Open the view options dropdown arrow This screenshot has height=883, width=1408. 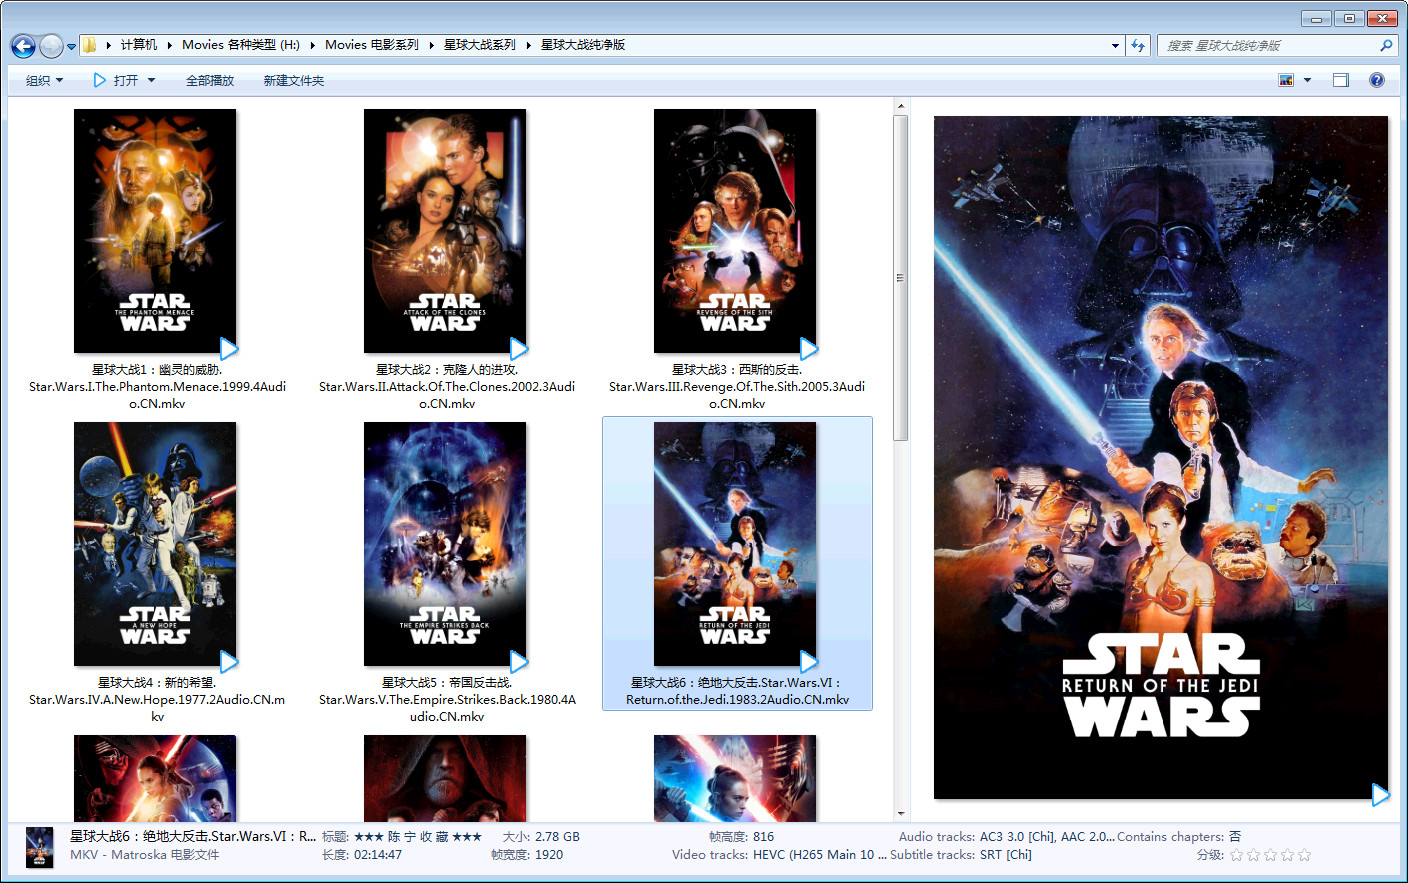point(1307,80)
